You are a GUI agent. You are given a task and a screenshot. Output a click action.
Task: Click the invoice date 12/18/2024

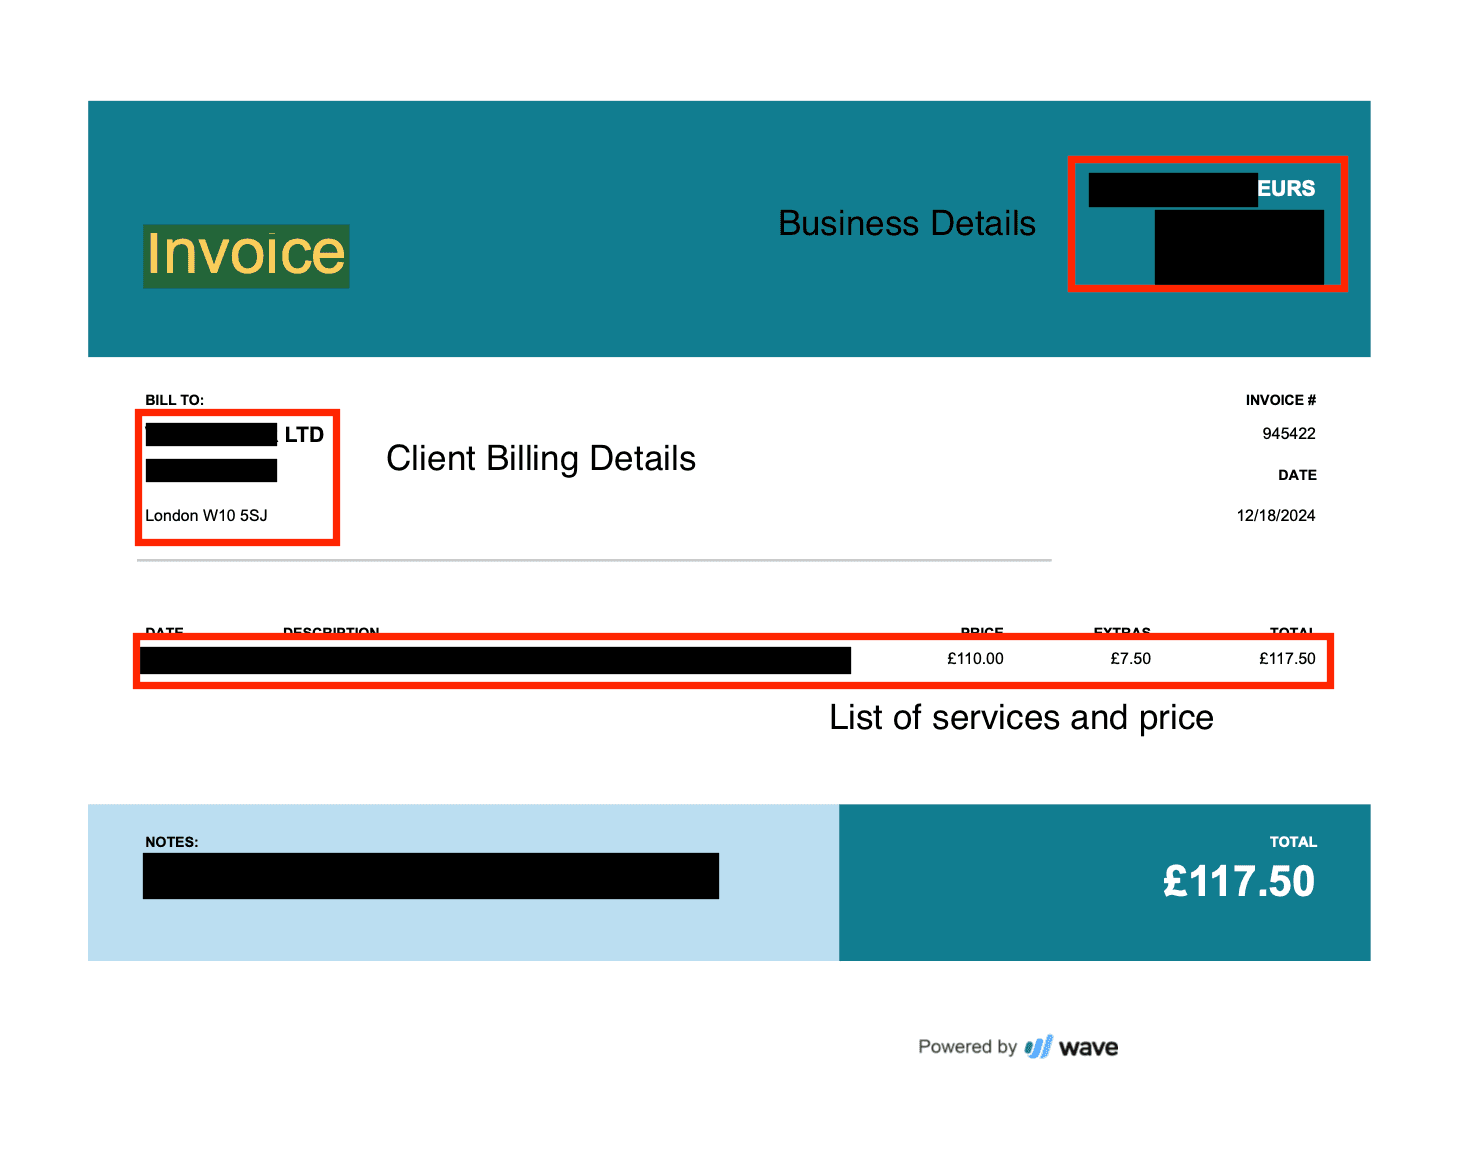click(1275, 516)
